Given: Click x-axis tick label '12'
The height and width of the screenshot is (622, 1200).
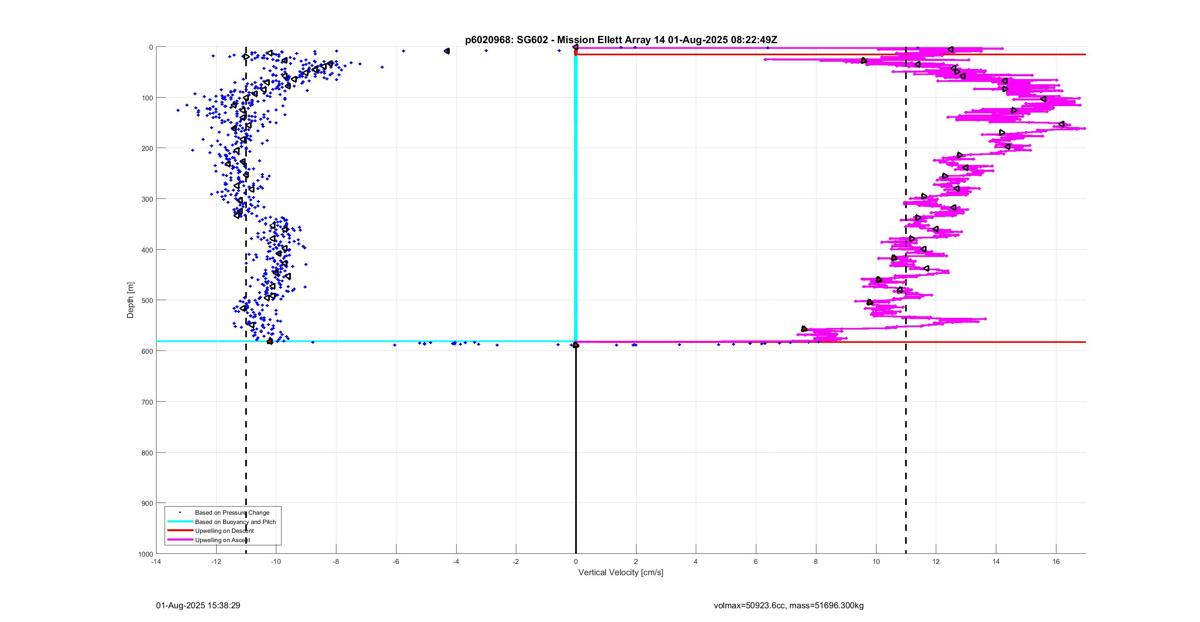Looking at the screenshot, I should 936,561.
